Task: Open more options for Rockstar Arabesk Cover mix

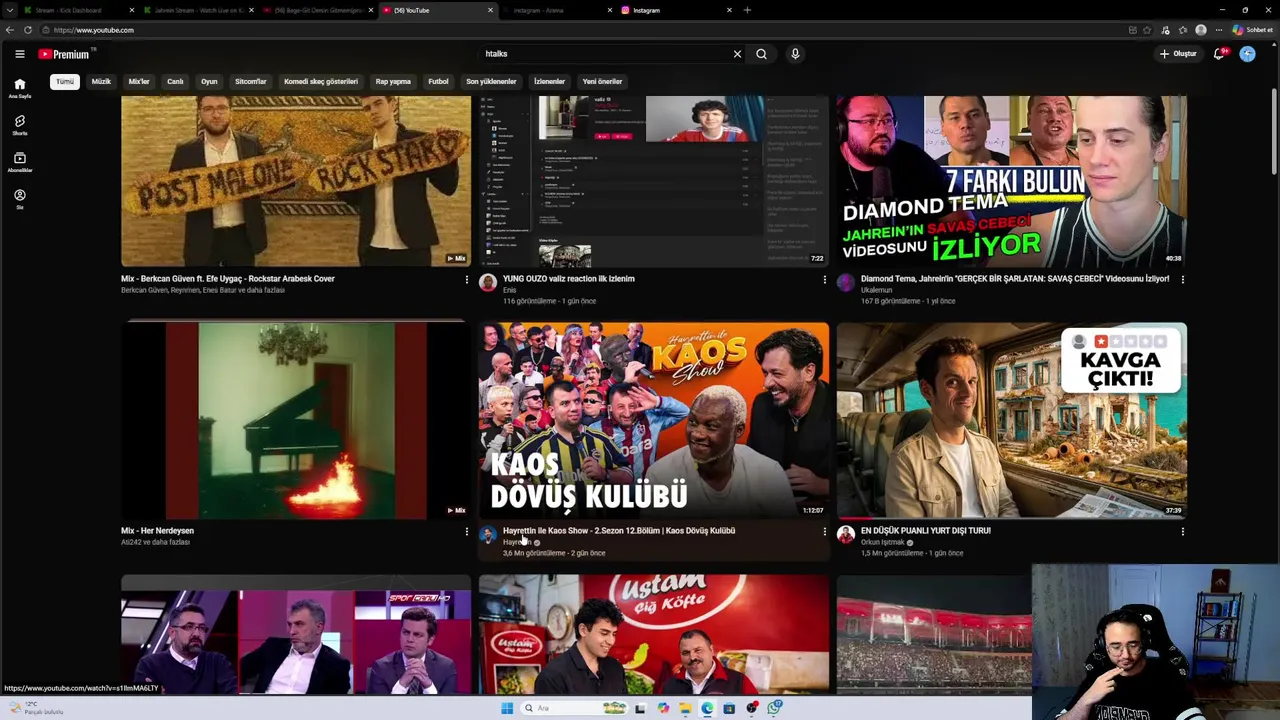Action: pyautogui.click(x=466, y=280)
